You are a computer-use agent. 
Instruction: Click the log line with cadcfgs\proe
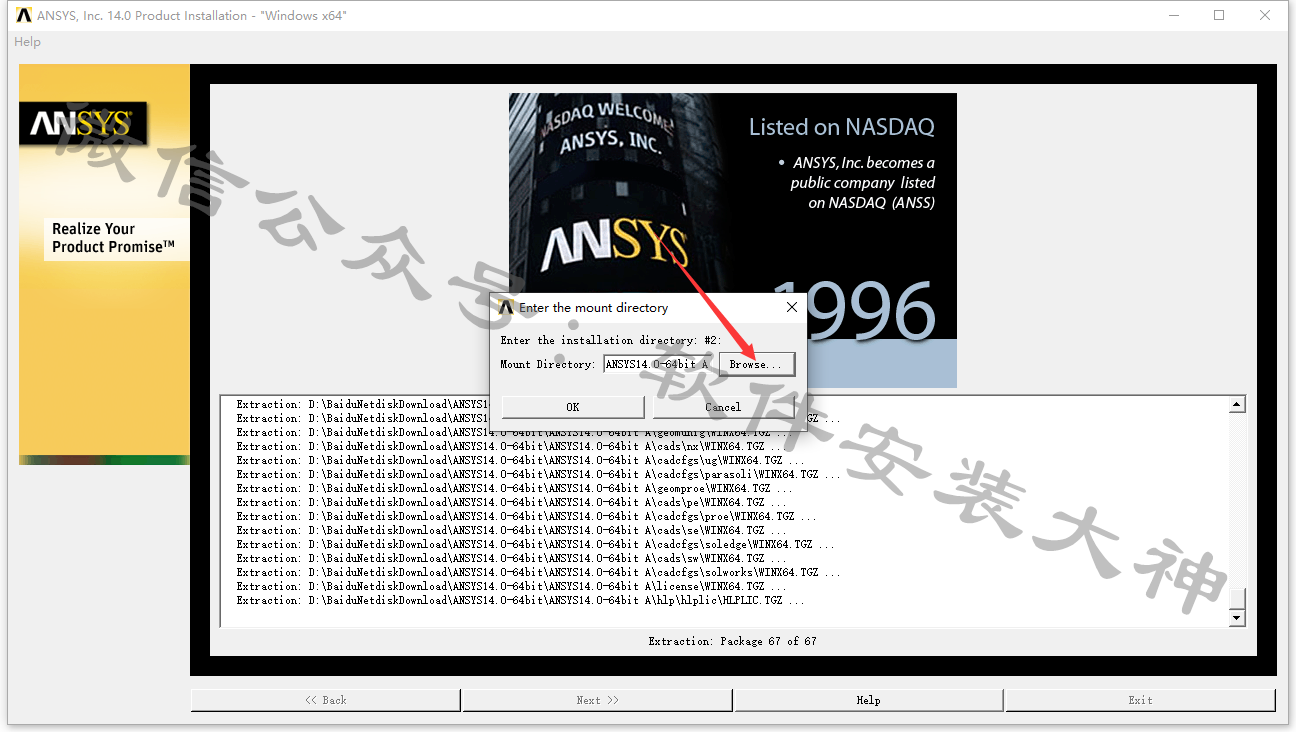point(526,517)
